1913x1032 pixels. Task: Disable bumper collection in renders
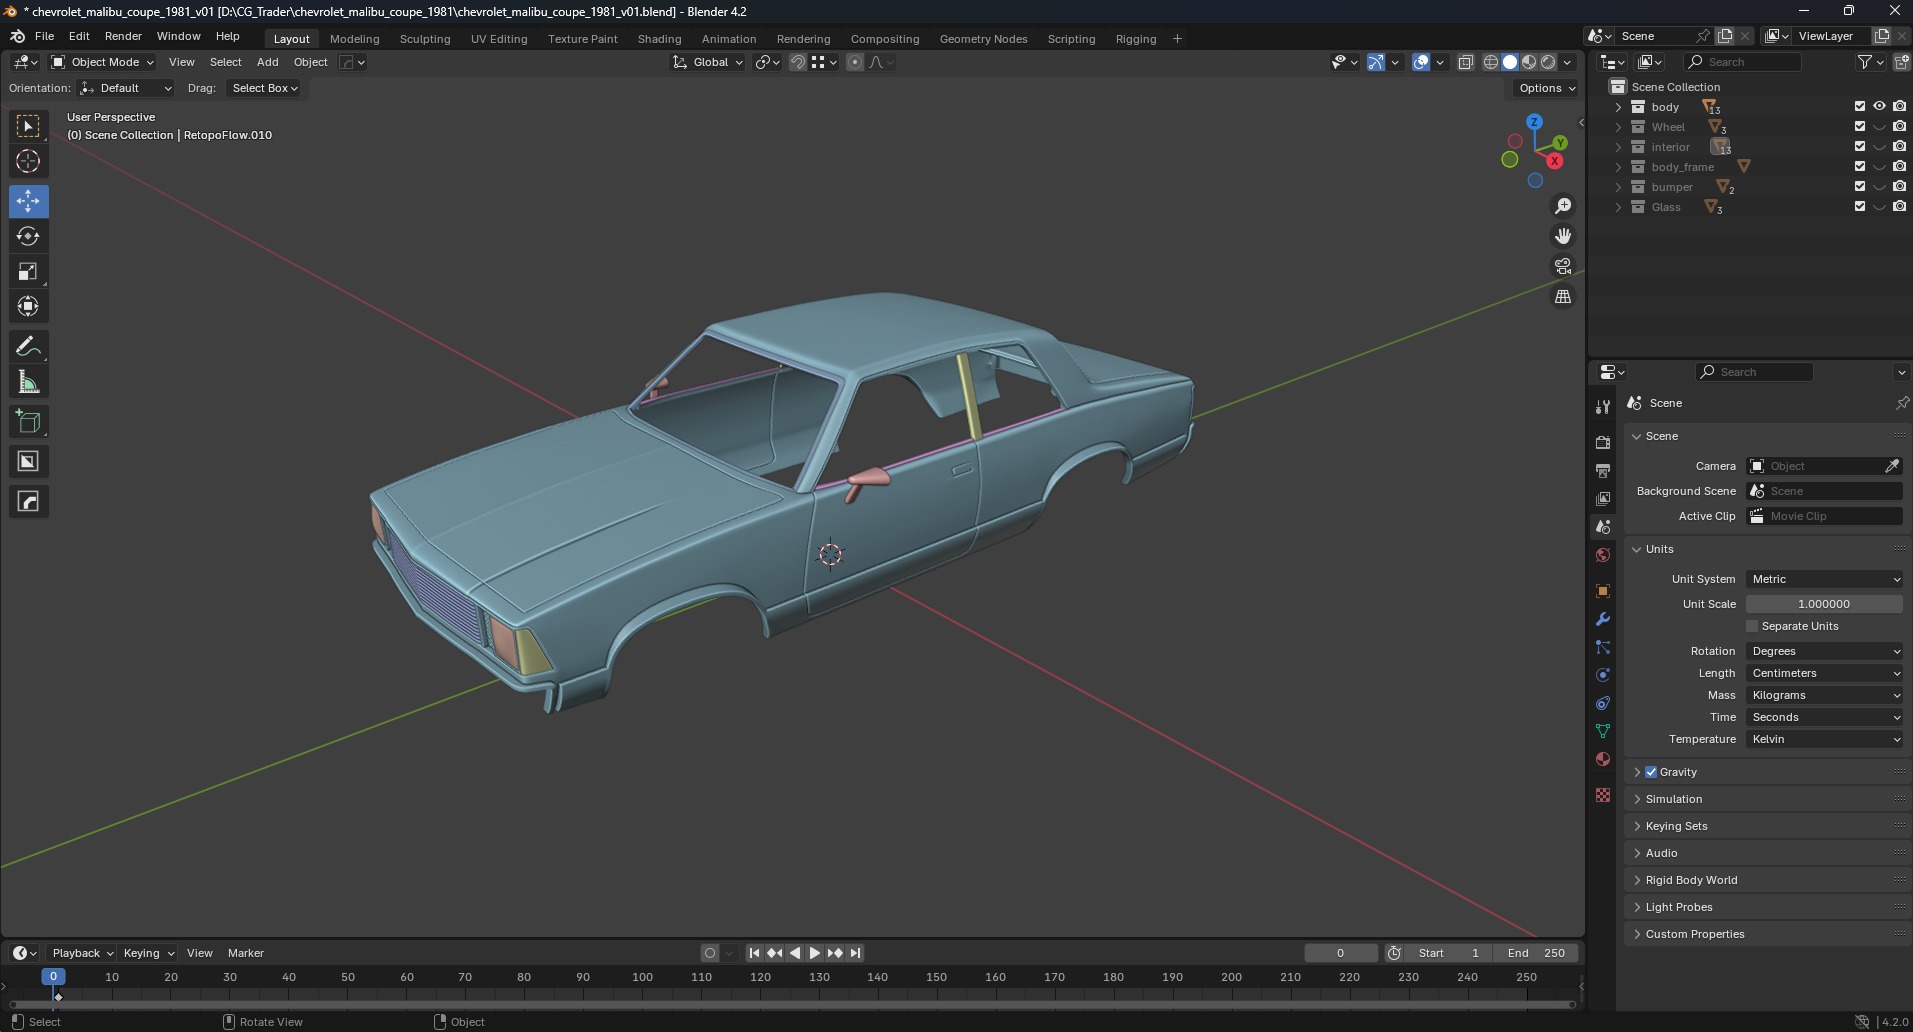pyautogui.click(x=1899, y=187)
